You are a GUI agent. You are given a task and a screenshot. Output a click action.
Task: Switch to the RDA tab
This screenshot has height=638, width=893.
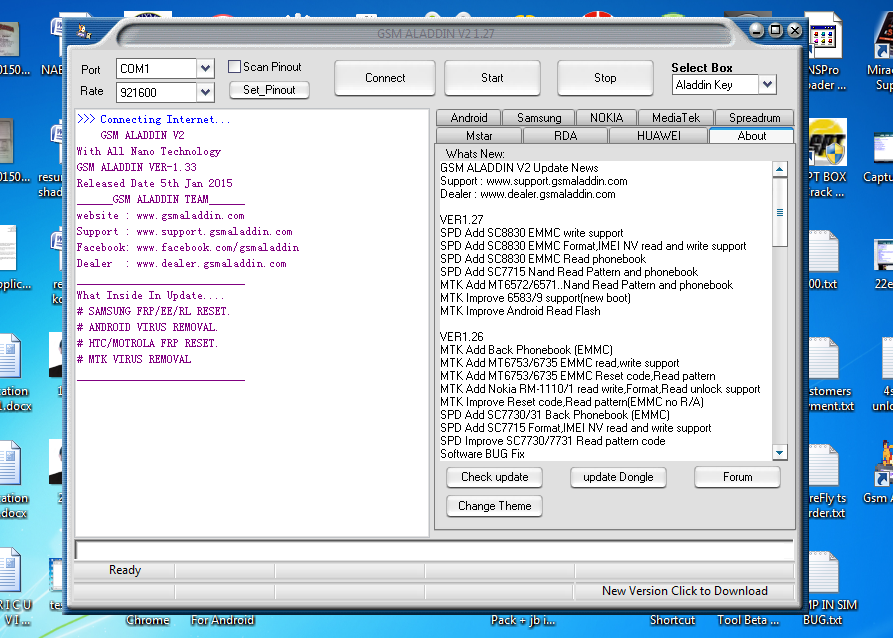click(x=566, y=136)
